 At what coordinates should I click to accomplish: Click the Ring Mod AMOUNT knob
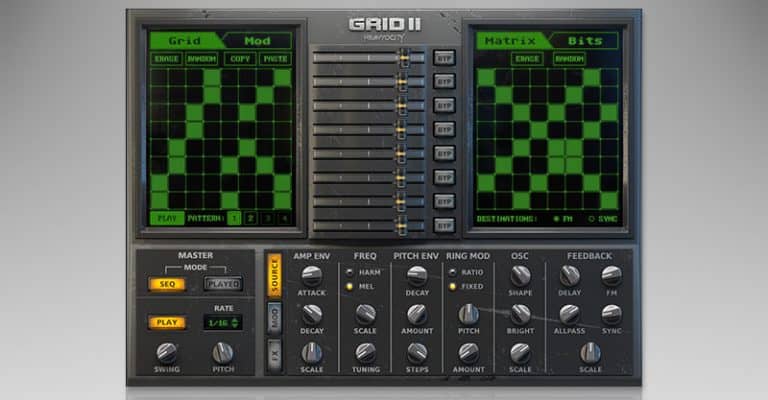469,353
